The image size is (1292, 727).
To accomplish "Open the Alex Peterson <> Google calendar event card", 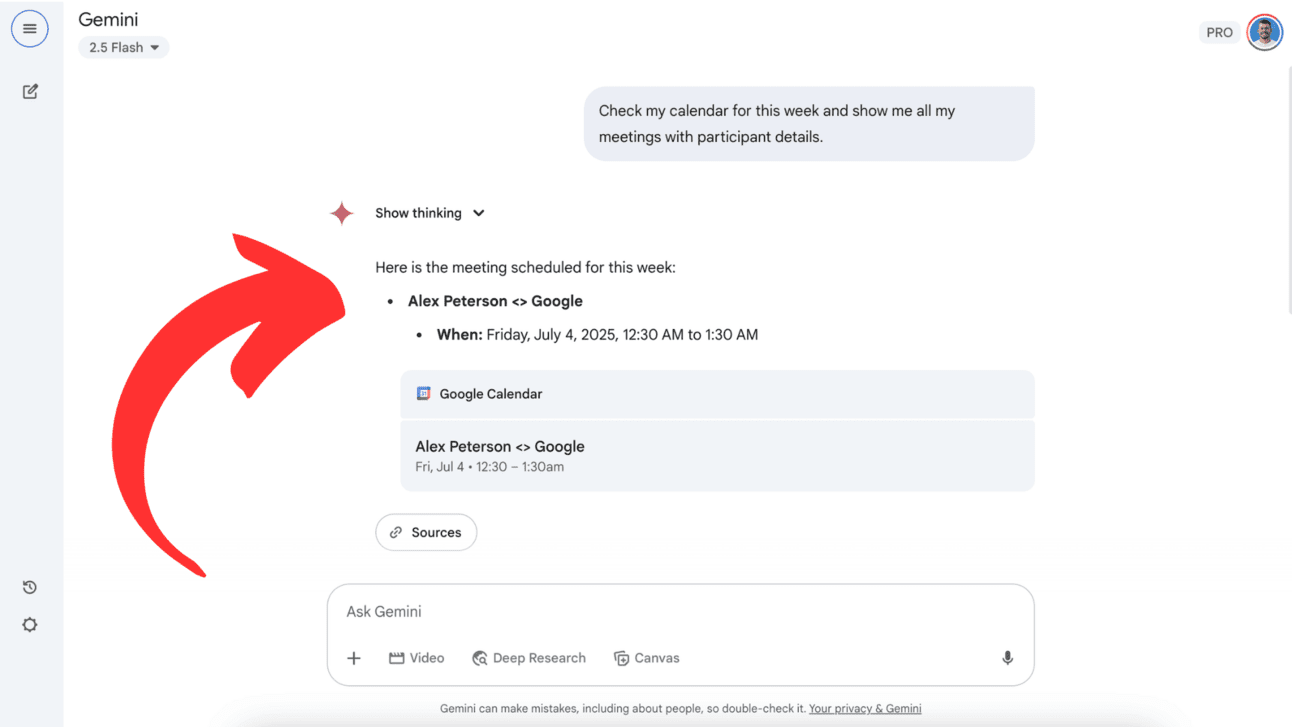I will click(x=717, y=455).
